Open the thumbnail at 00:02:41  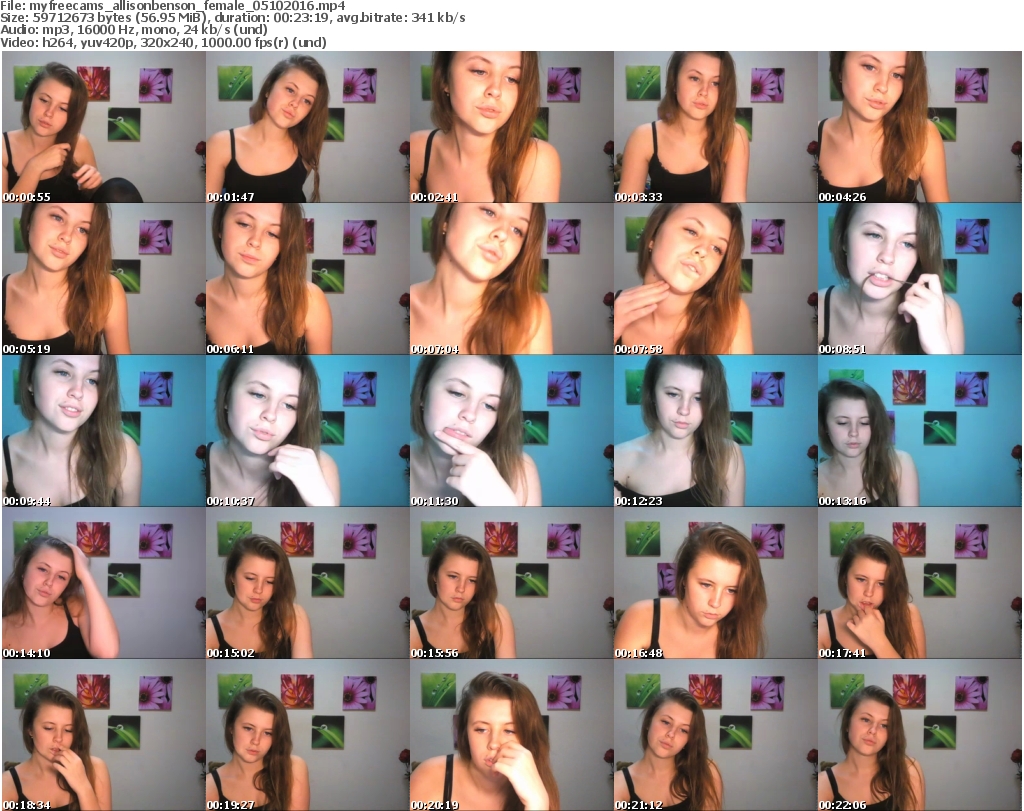[510, 127]
